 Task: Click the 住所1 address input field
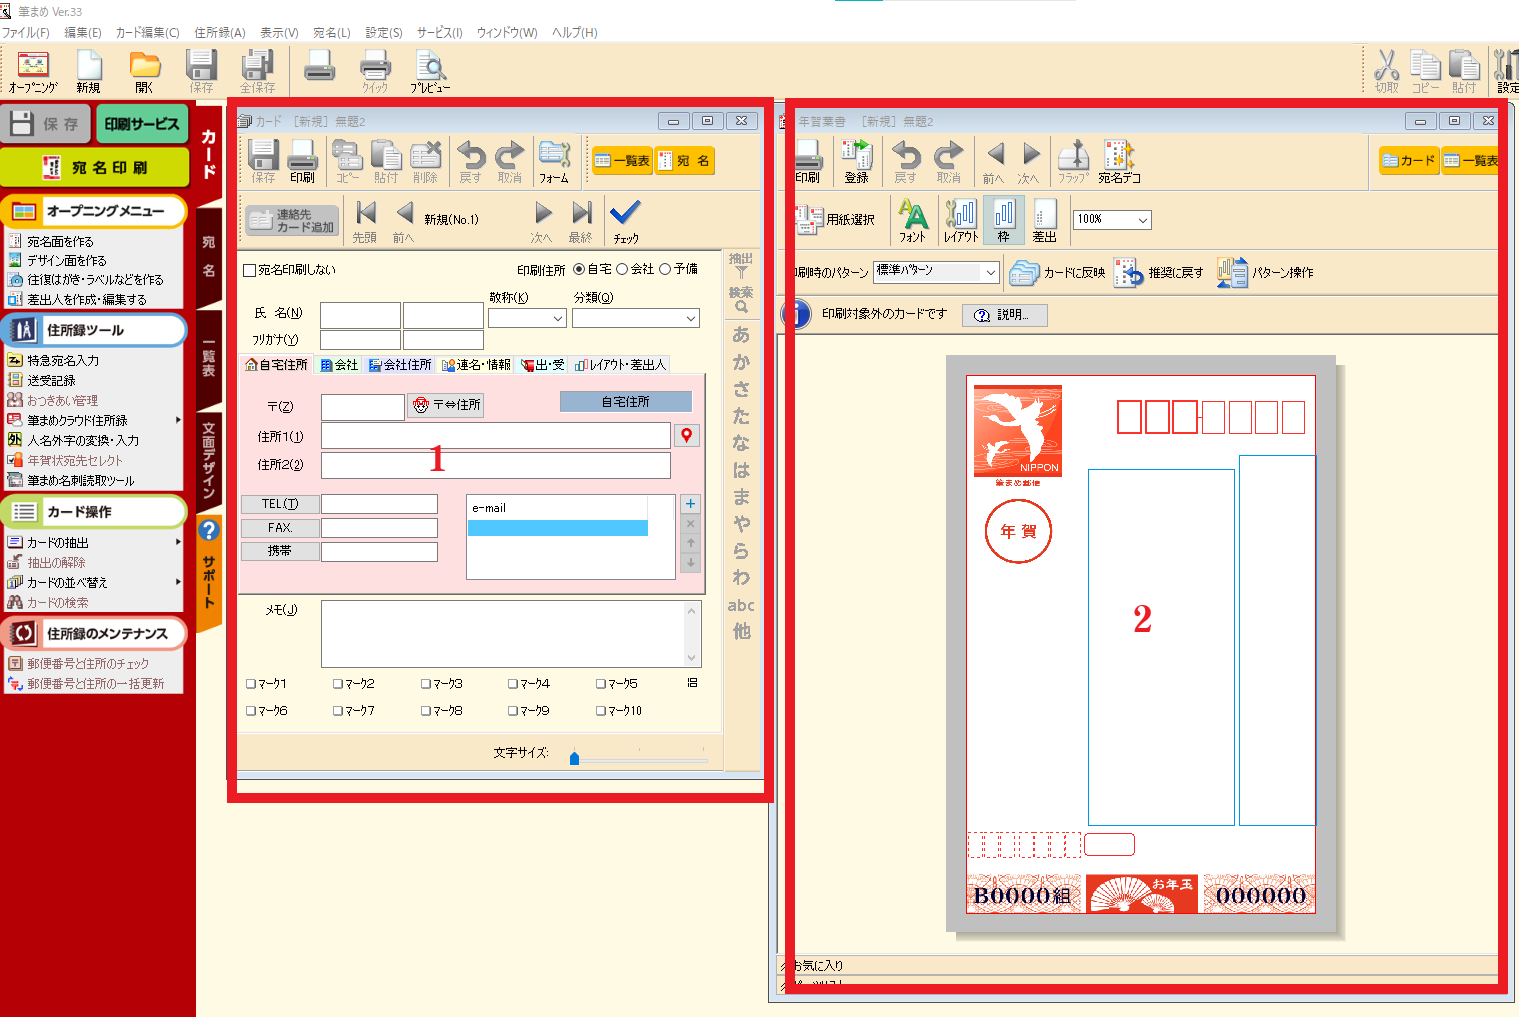[x=495, y=435]
